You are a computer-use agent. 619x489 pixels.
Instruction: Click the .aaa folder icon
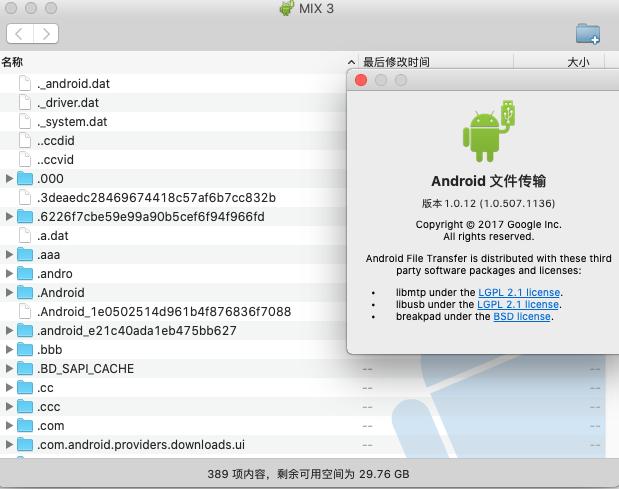point(25,255)
